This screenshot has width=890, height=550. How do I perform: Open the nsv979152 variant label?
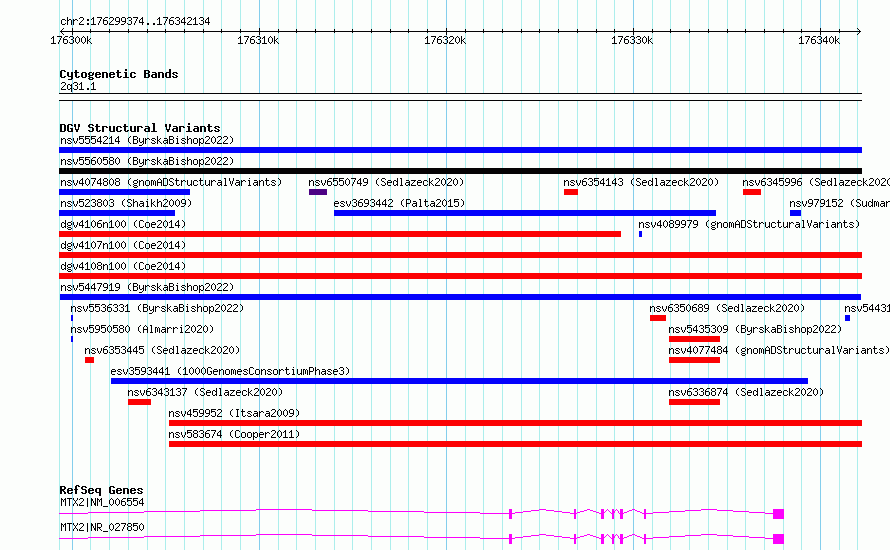839,203
